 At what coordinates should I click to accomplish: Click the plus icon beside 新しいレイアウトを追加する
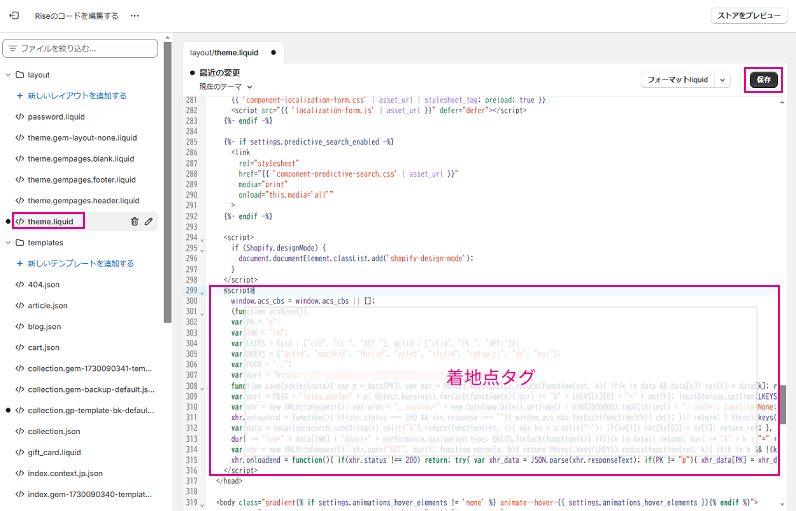pyautogui.click(x=20, y=95)
